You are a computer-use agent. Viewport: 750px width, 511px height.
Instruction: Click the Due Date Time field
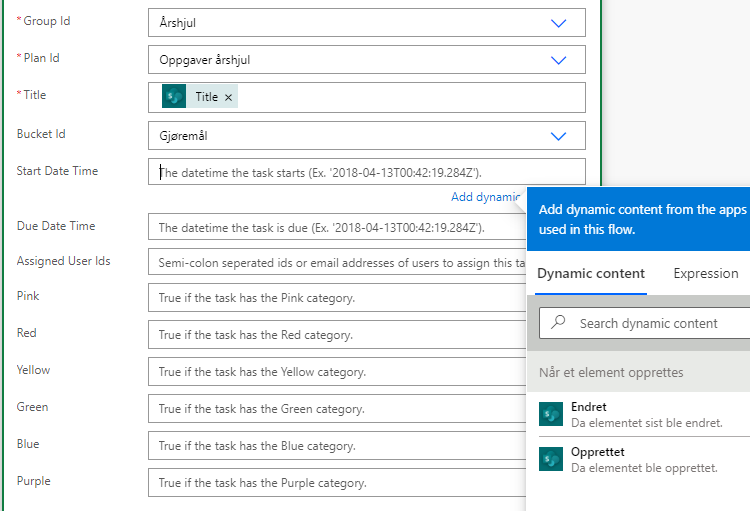(336, 228)
